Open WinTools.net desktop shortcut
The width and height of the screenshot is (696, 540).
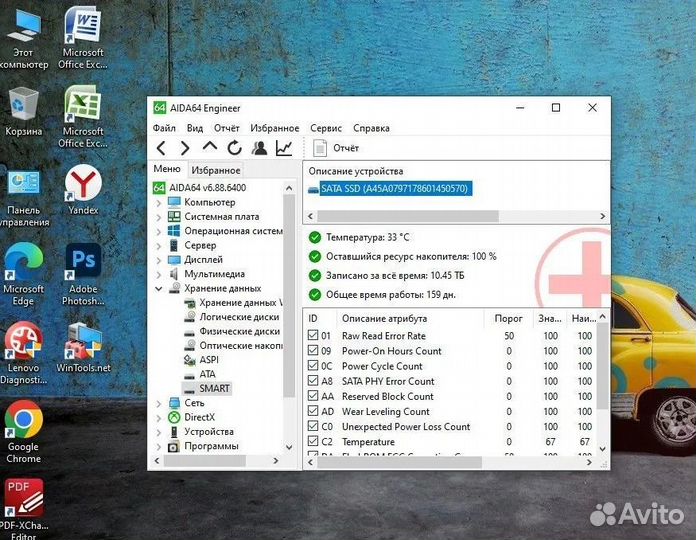tap(83, 347)
